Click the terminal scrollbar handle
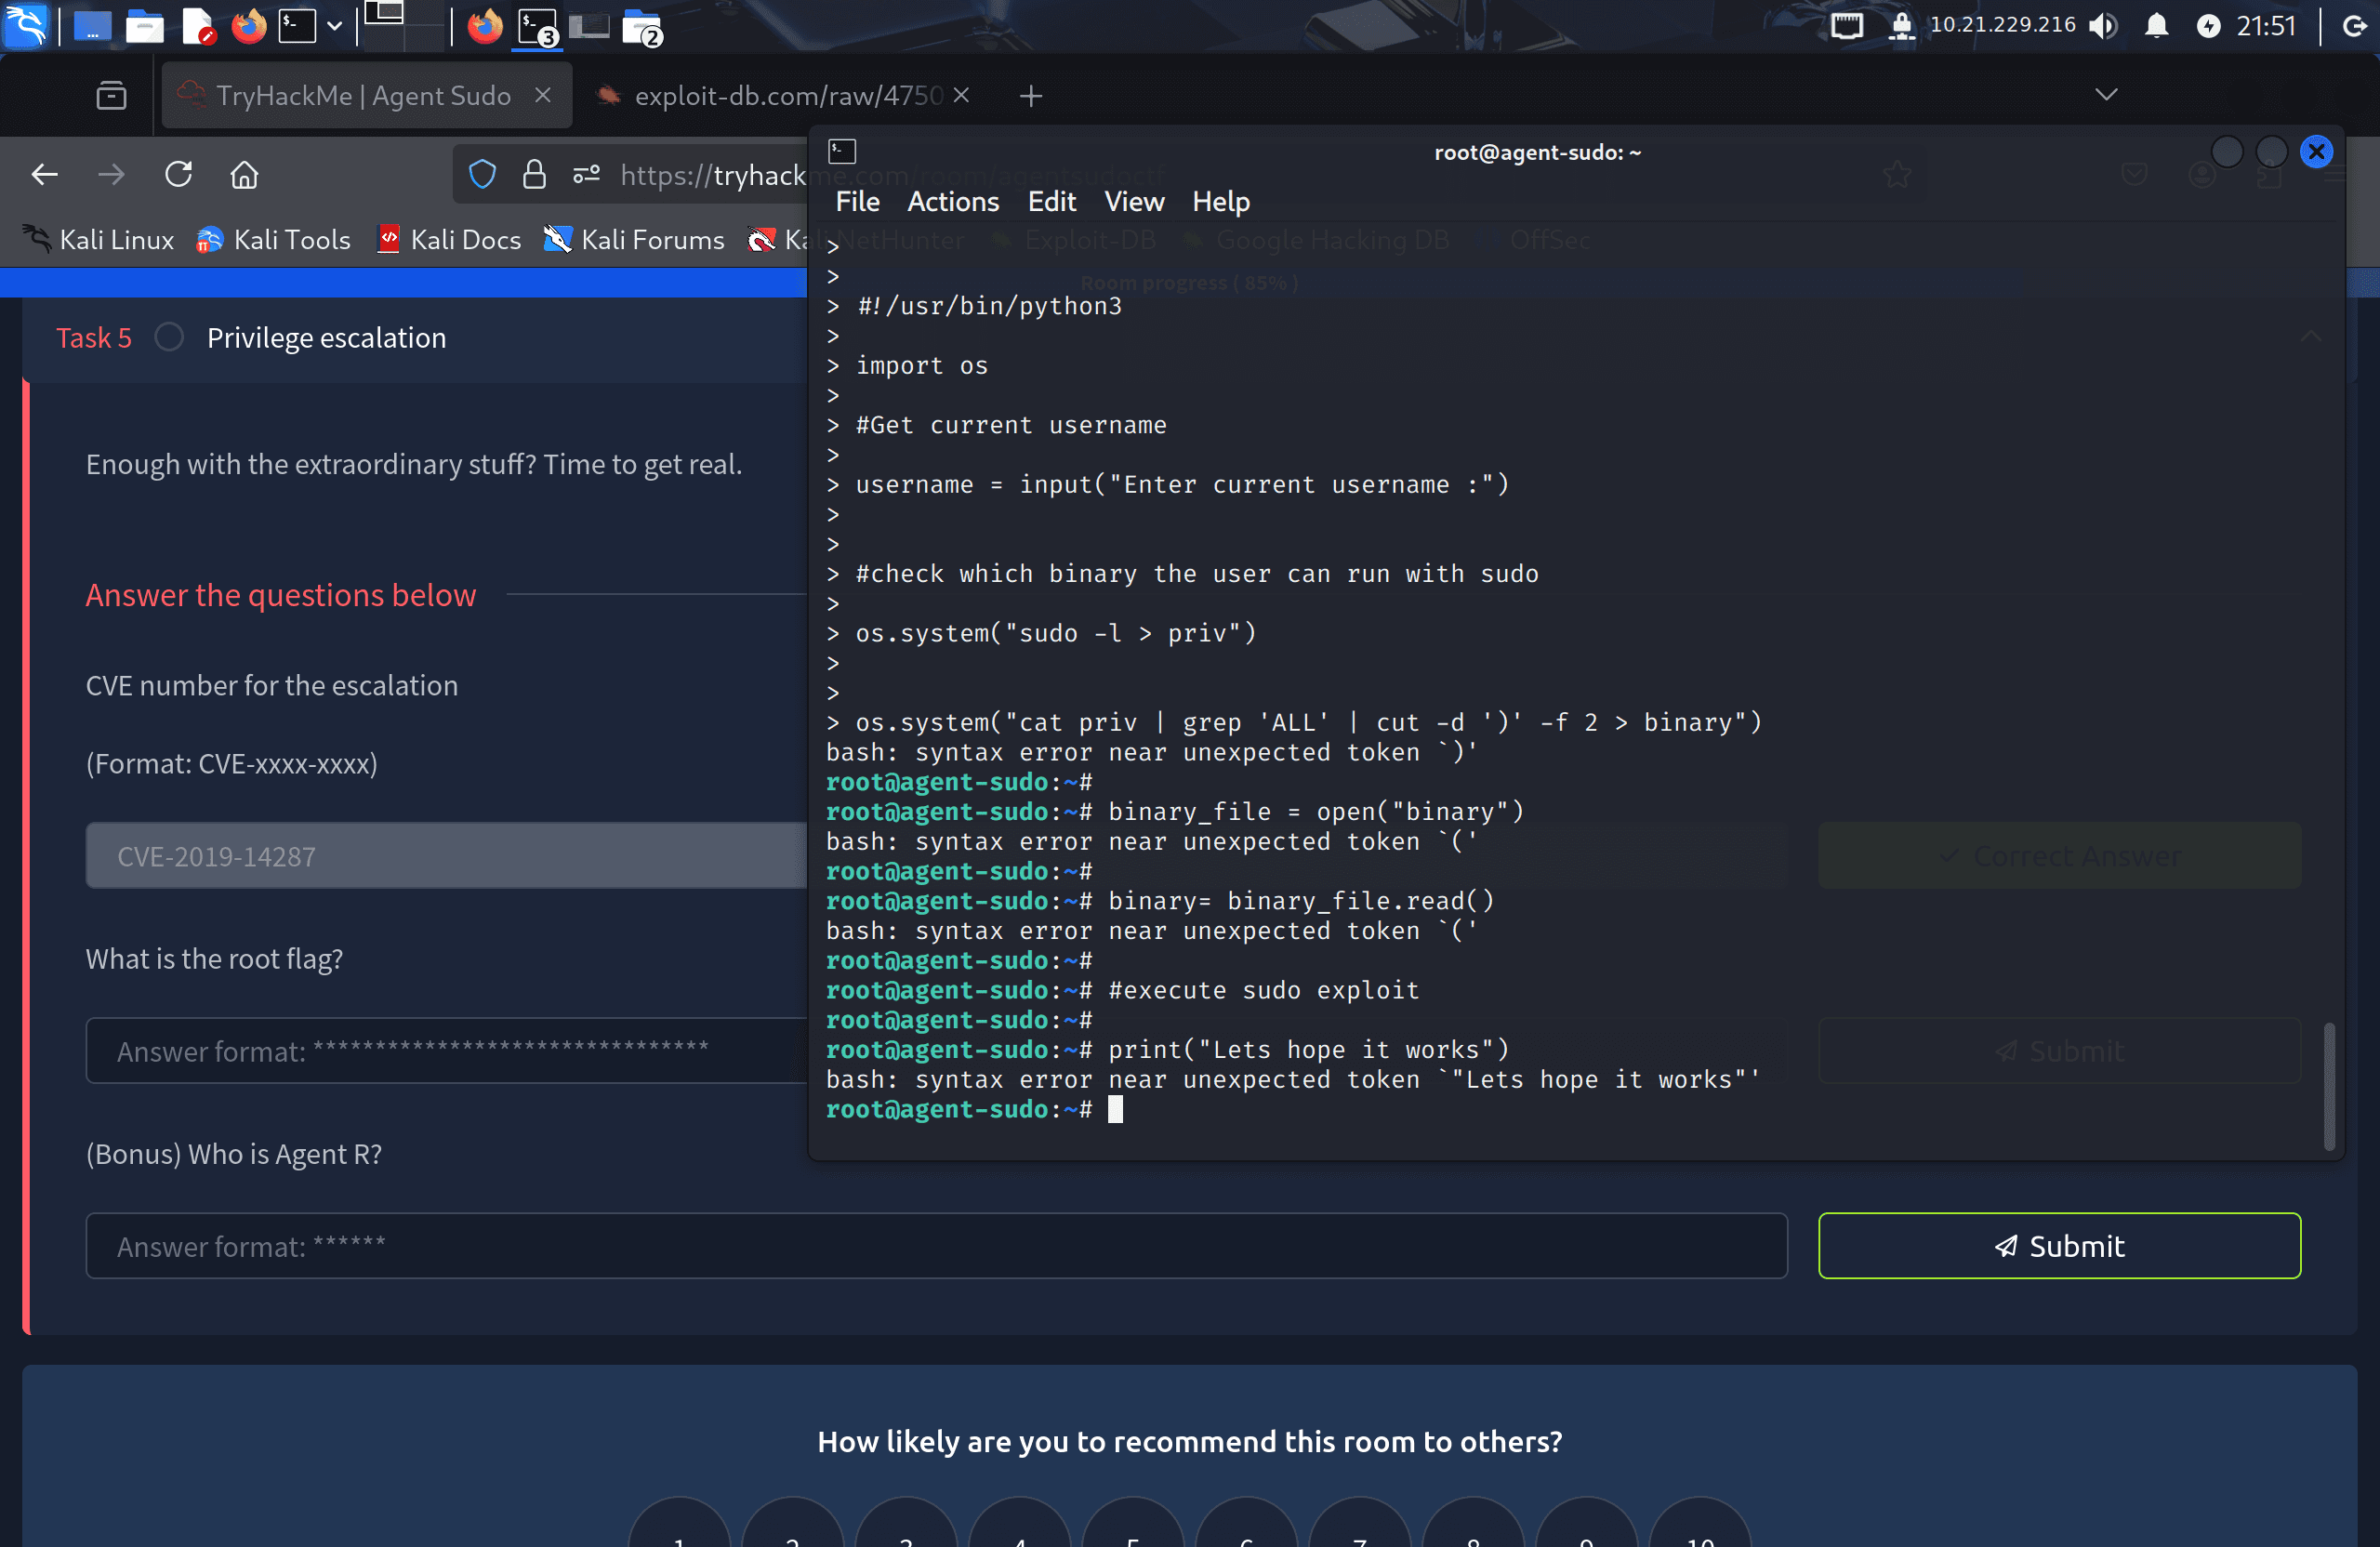The height and width of the screenshot is (1547, 2380). [2328, 1086]
